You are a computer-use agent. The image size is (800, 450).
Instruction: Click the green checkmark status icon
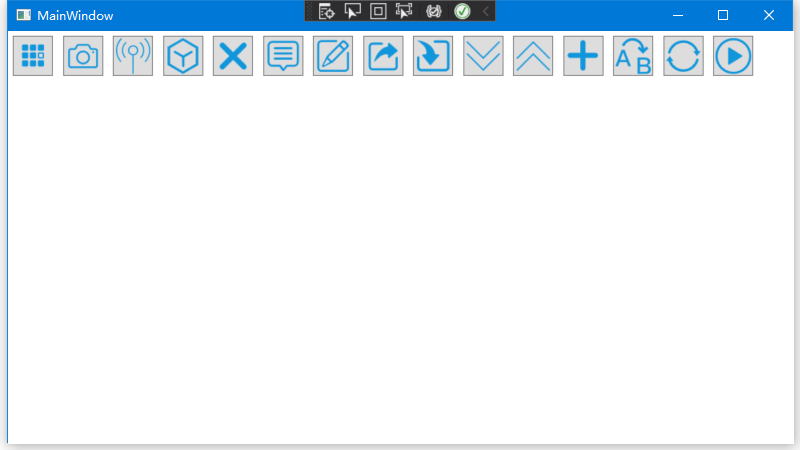tap(462, 11)
